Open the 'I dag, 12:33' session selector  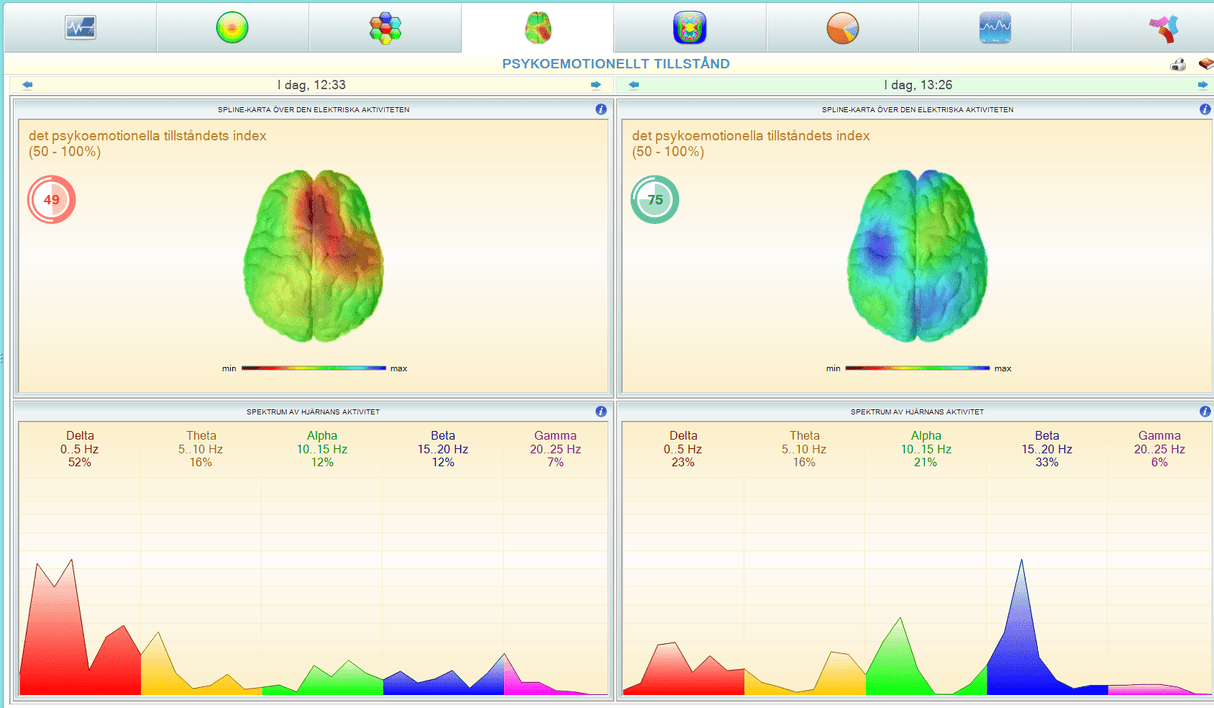coord(311,85)
